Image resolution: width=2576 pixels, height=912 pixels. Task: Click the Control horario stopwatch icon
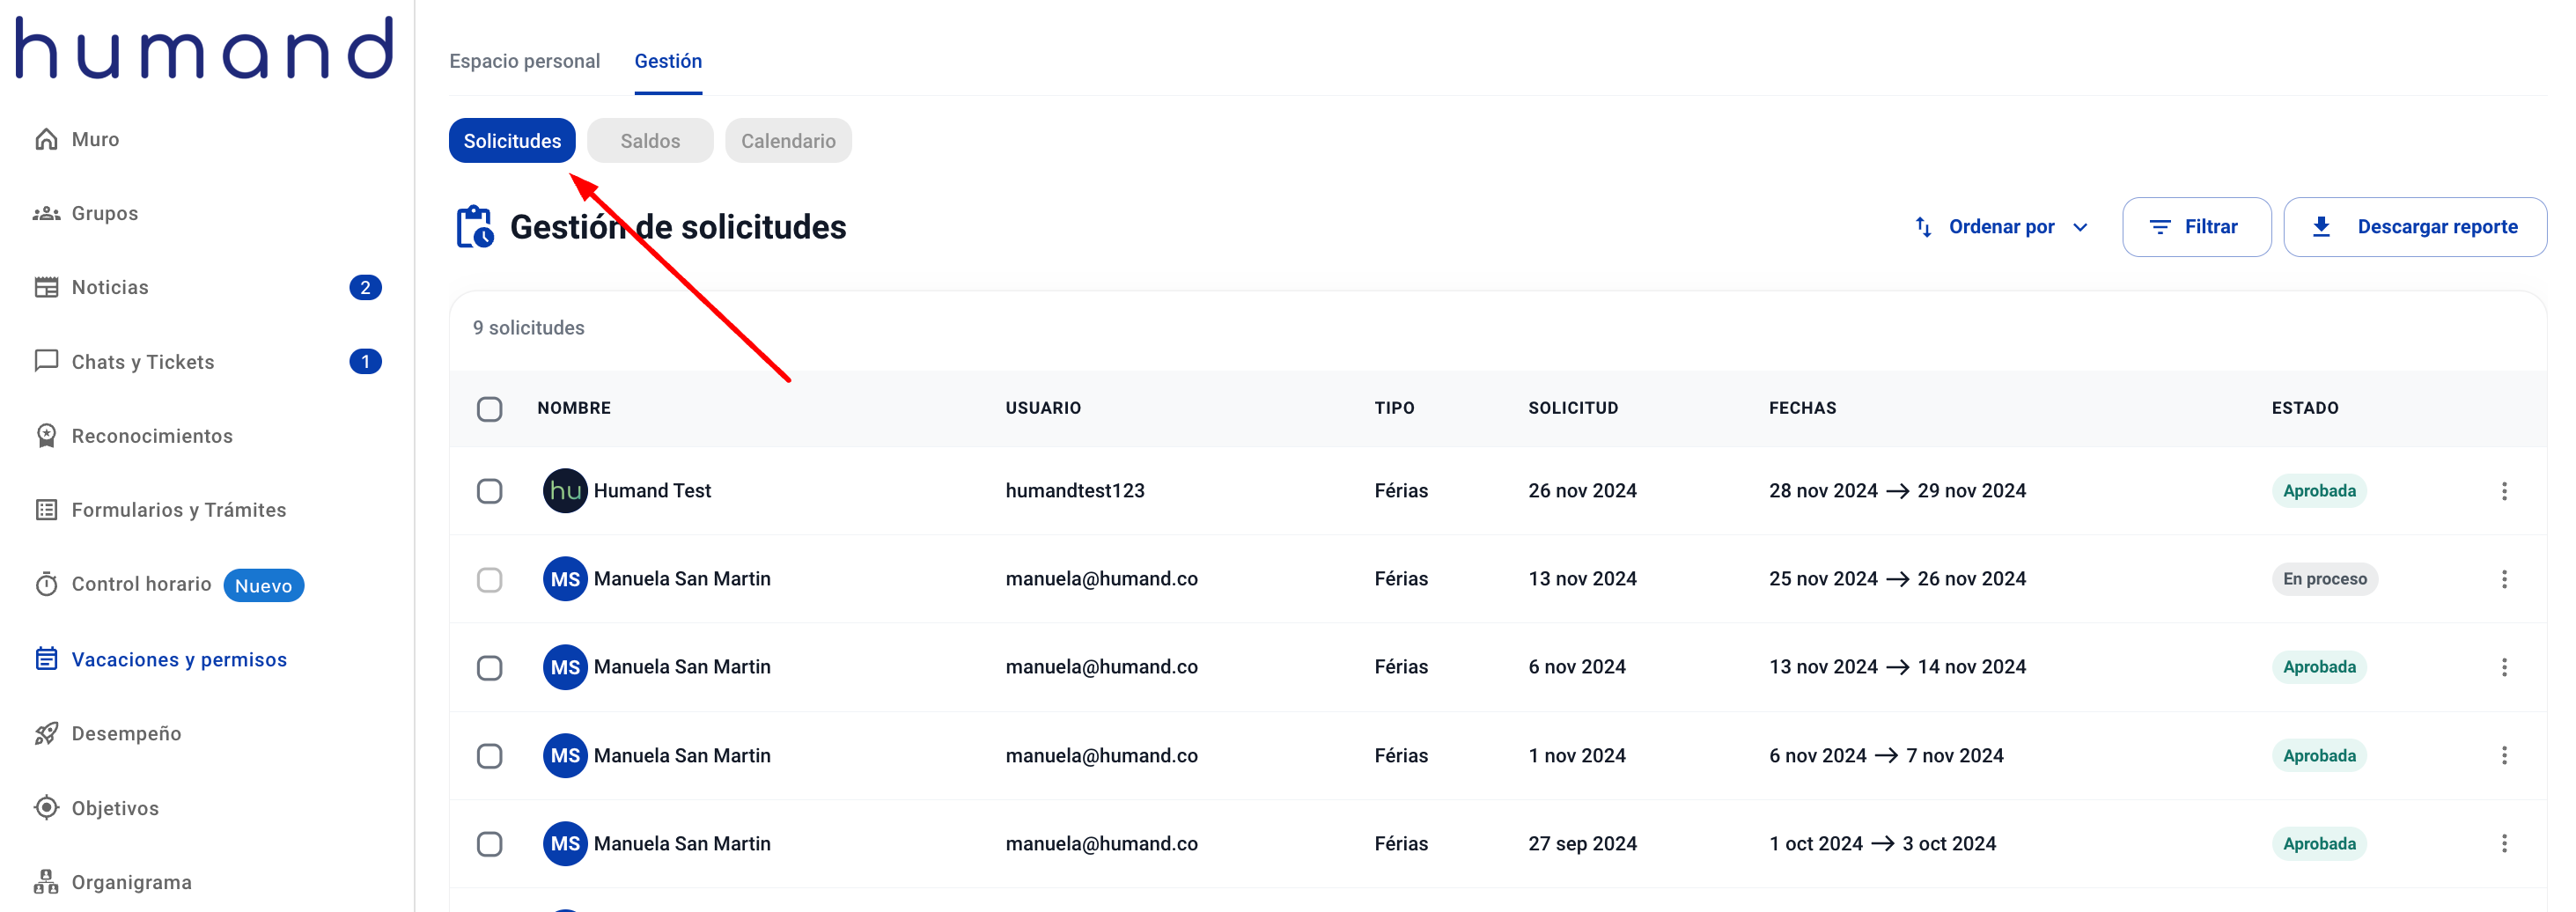pos(46,584)
